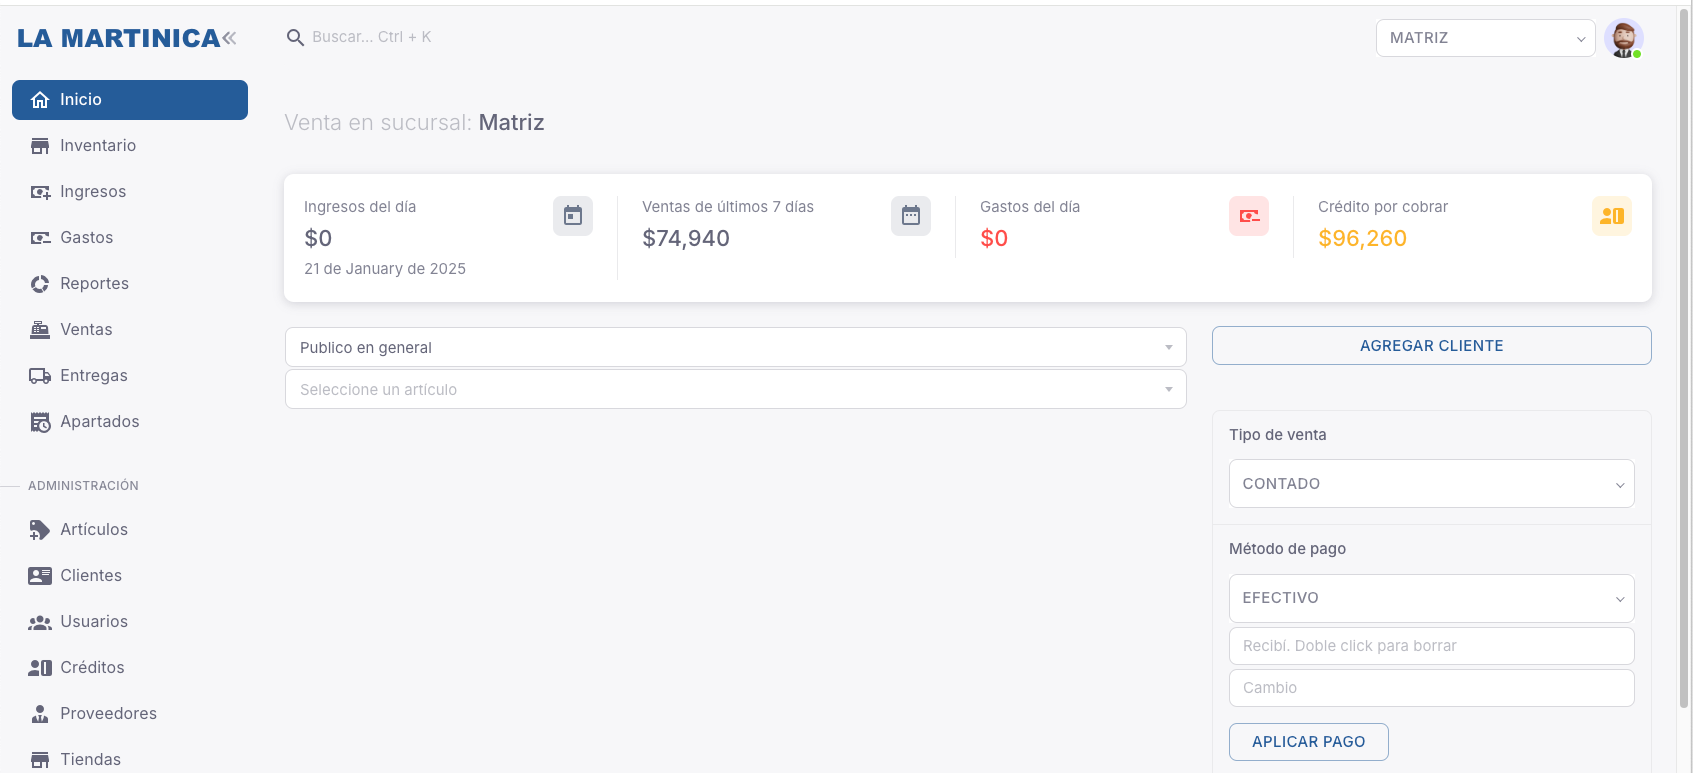The image size is (1693, 773).
Task: Open the user avatar profile menu
Action: tap(1623, 39)
